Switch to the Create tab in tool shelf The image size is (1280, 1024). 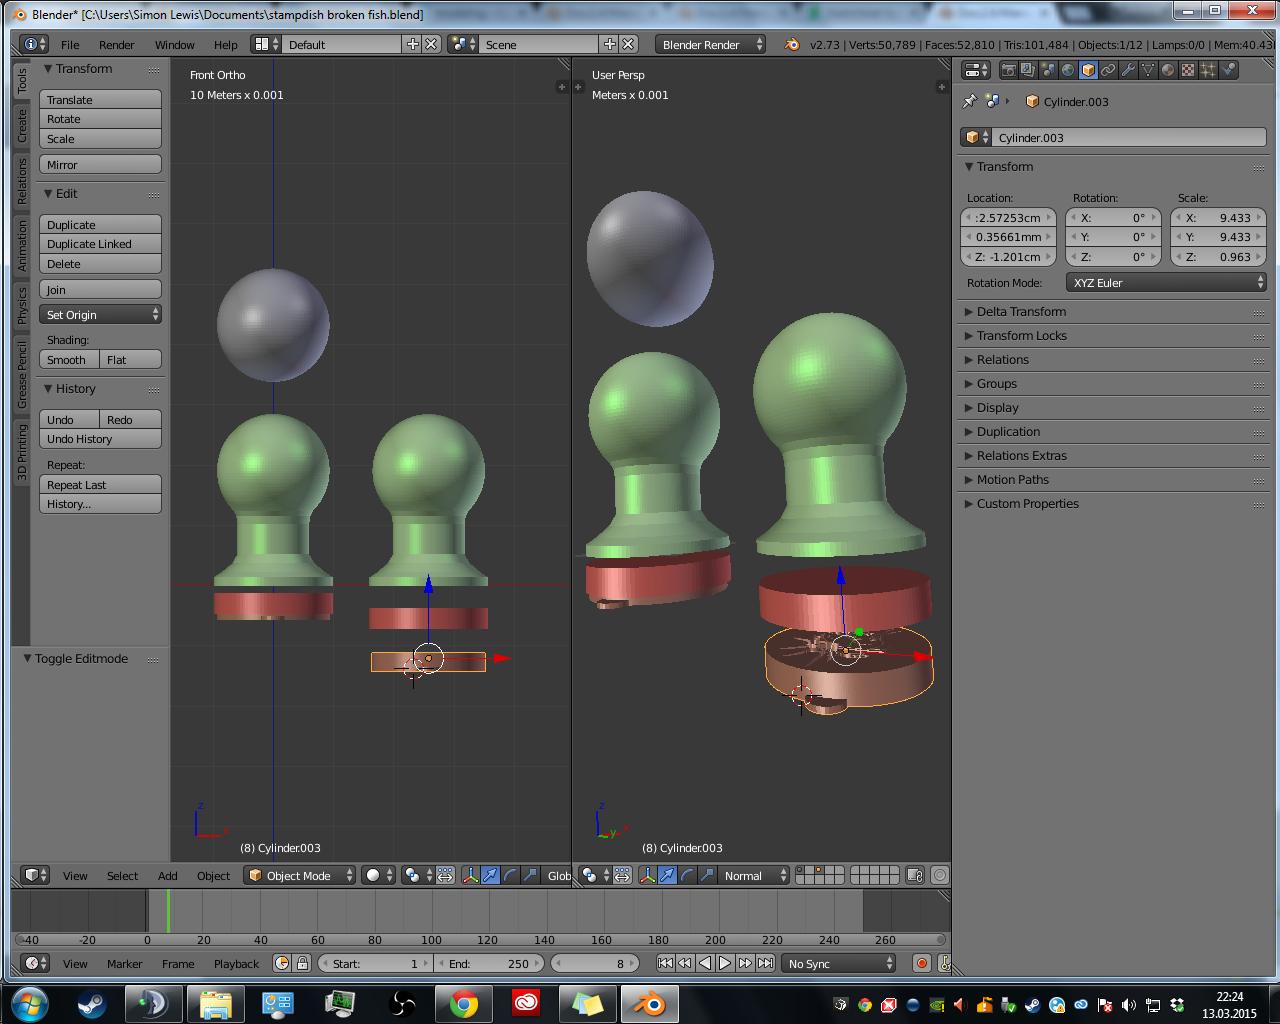[x=22, y=126]
